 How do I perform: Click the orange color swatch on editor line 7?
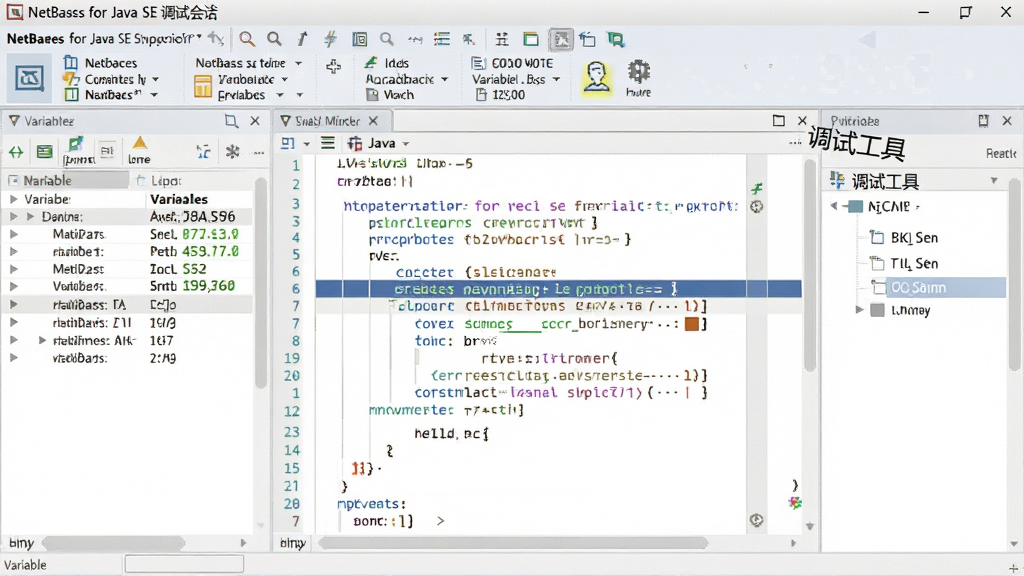tap(692, 323)
